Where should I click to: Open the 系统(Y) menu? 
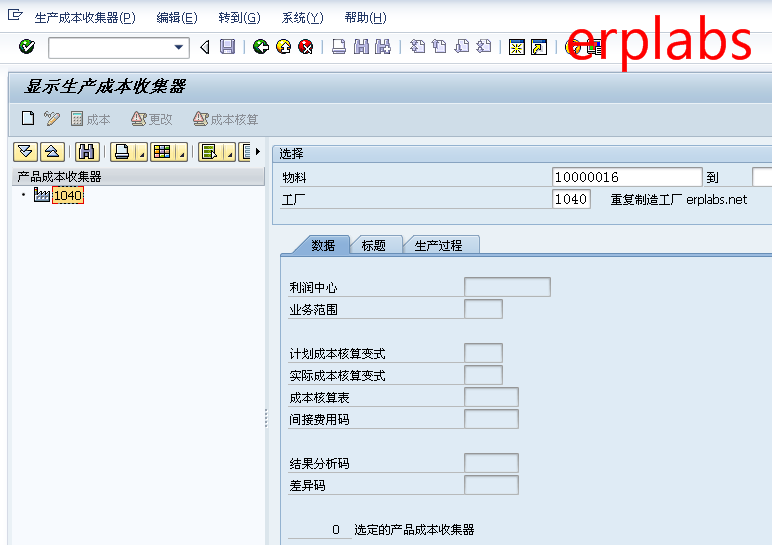tap(302, 18)
